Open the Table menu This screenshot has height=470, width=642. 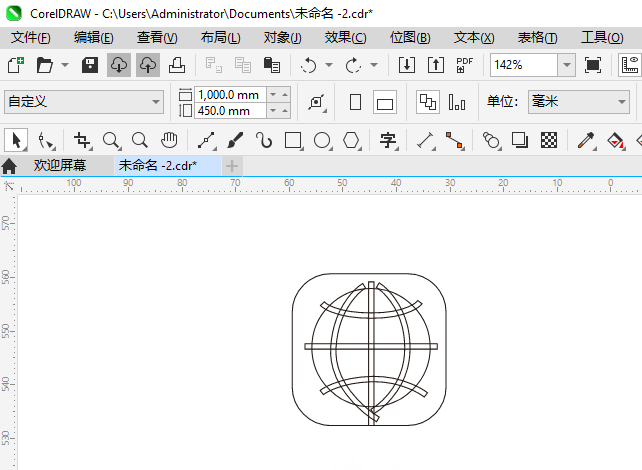point(538,38)
